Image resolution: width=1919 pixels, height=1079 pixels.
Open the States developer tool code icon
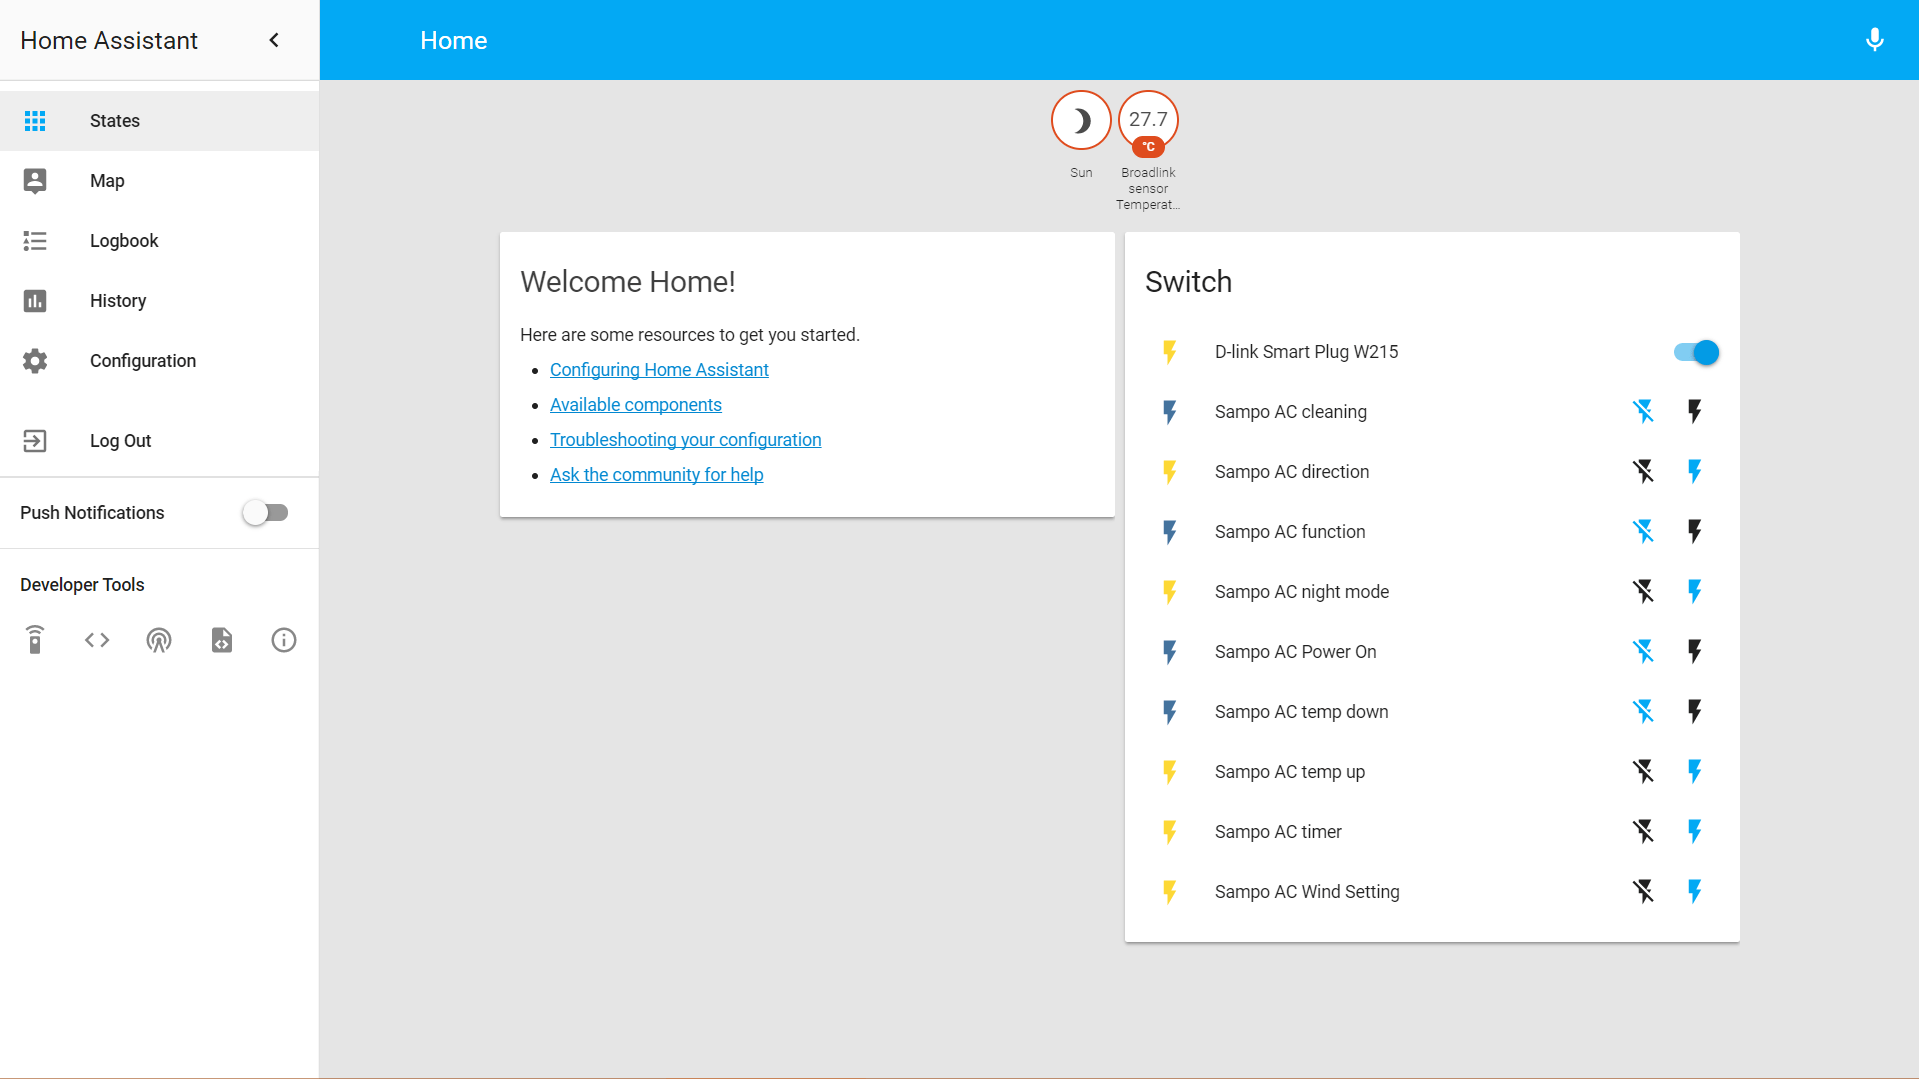97,640
